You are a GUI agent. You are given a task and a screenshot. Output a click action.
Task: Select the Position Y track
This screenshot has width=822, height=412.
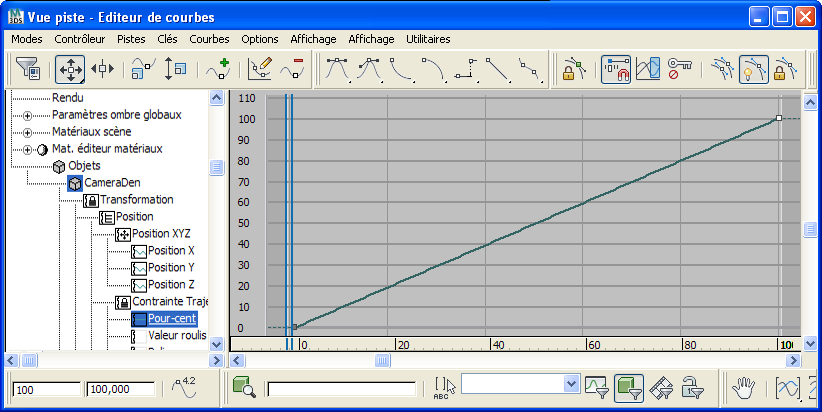click(171, 267)
